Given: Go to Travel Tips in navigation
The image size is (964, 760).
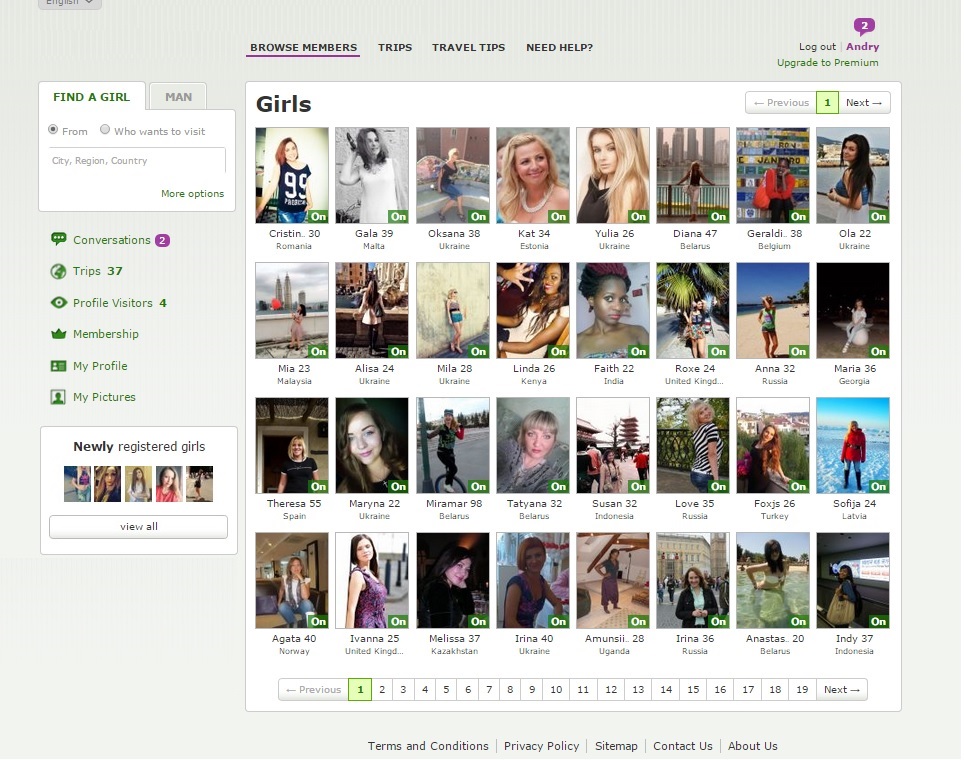Looking at the screenshot, I should (468, 47).
